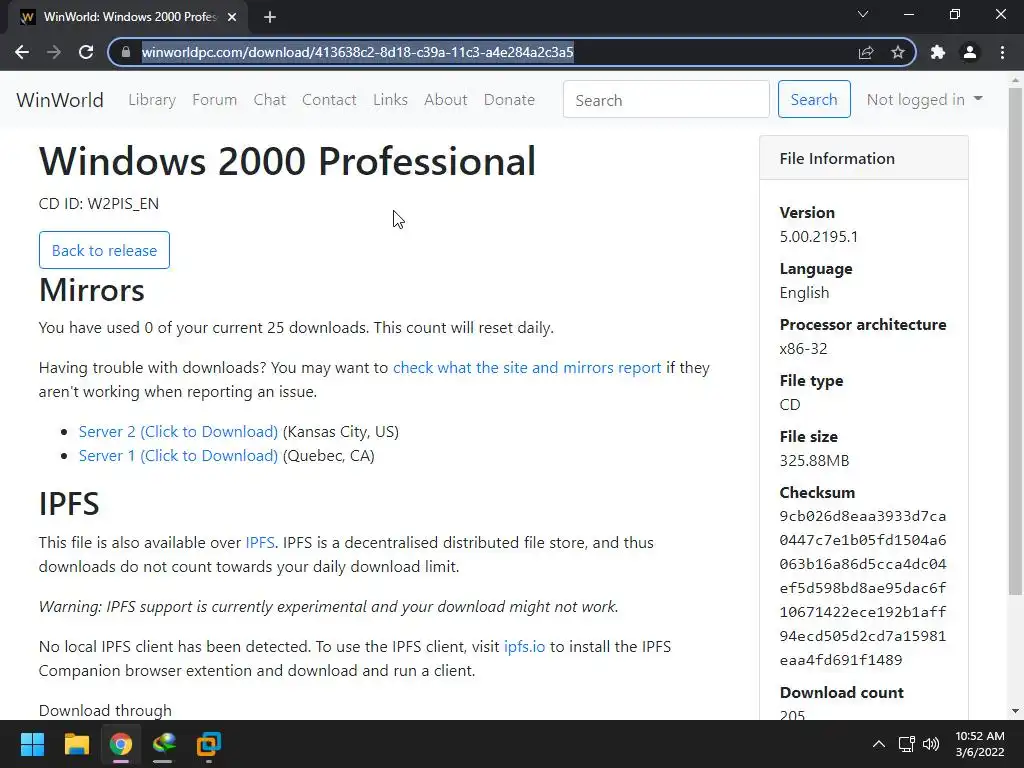Open the extensions puzzle icon
The image size is (1024, 768).
(x=938, y=52)
